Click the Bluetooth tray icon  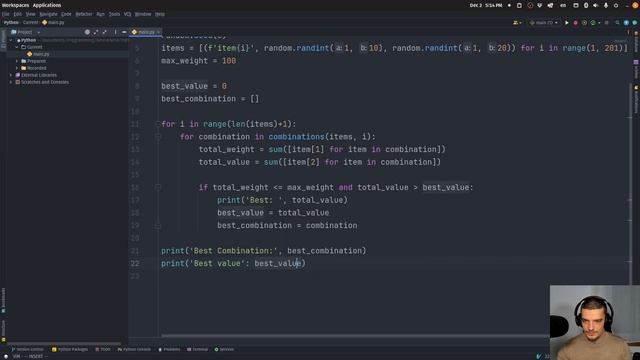(586, 5)
